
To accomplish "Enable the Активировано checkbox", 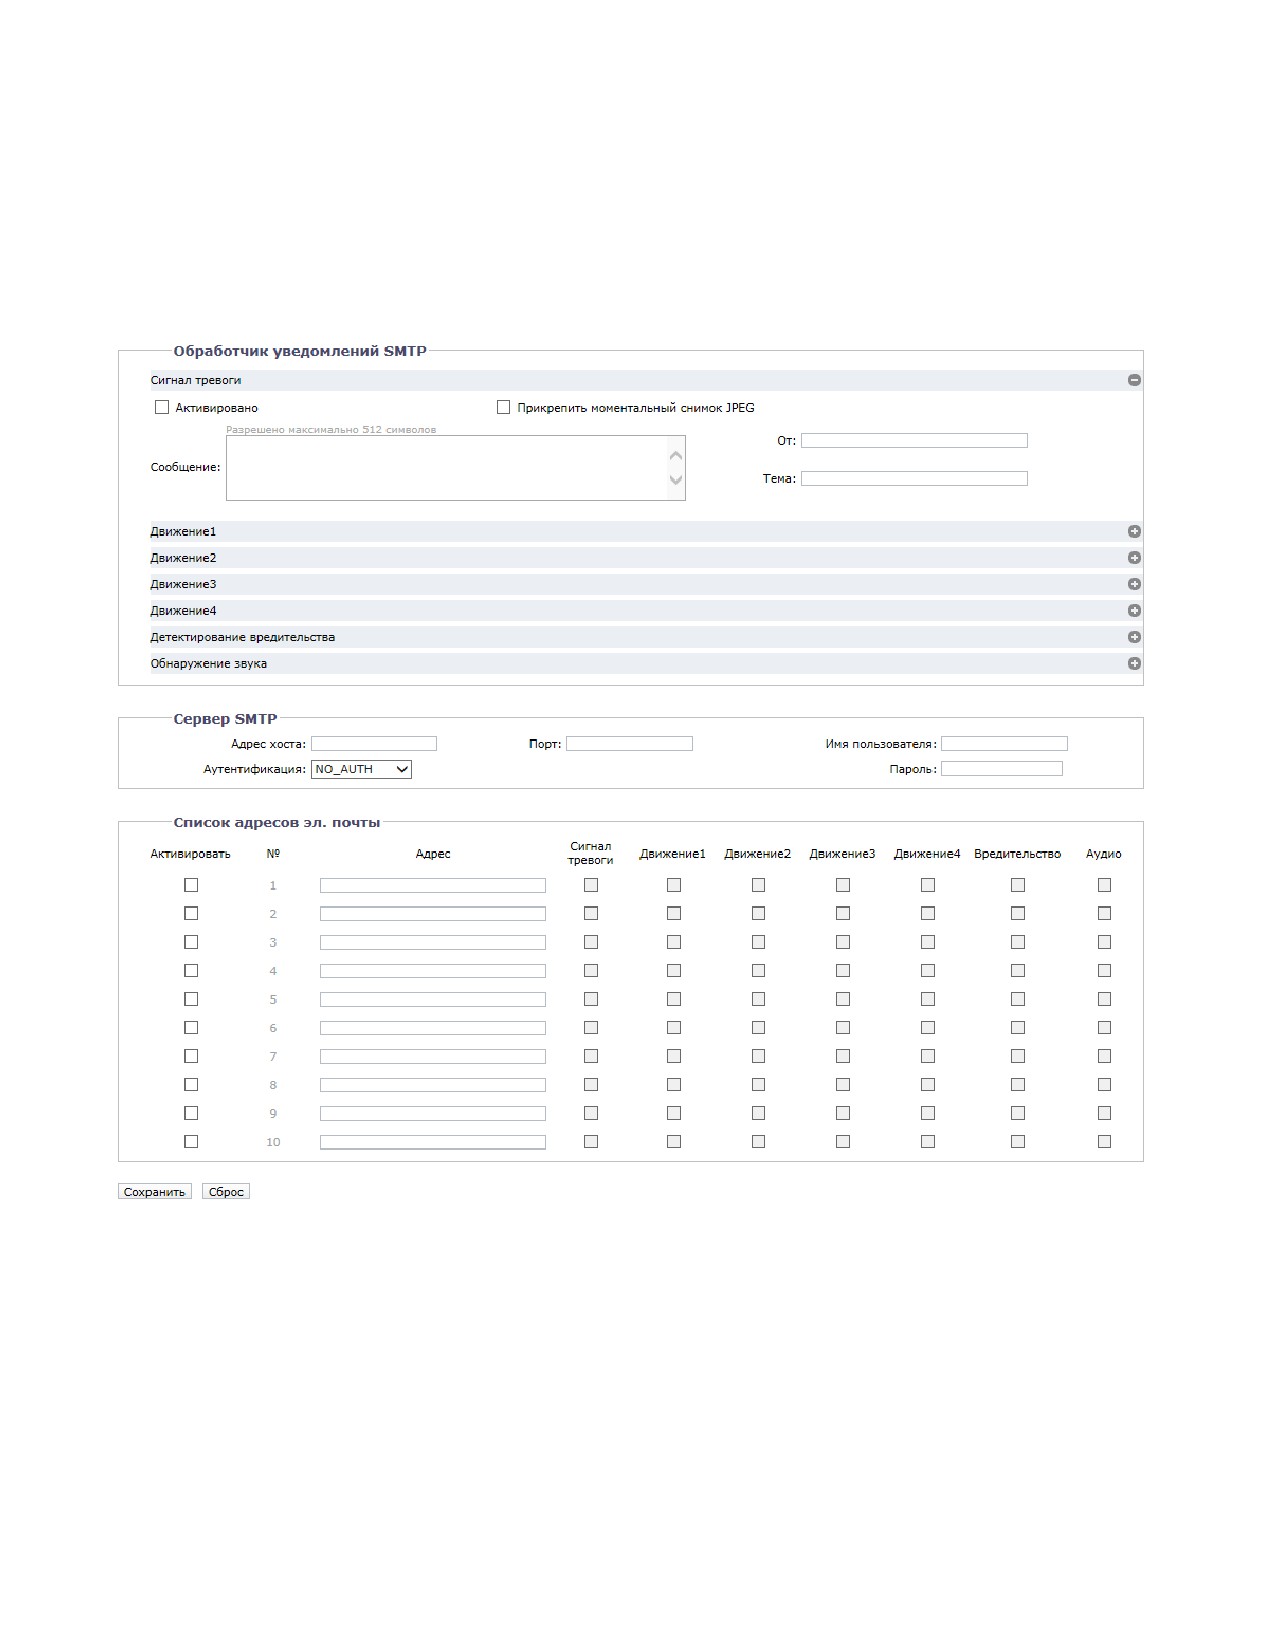I will [x=162, y=407].
